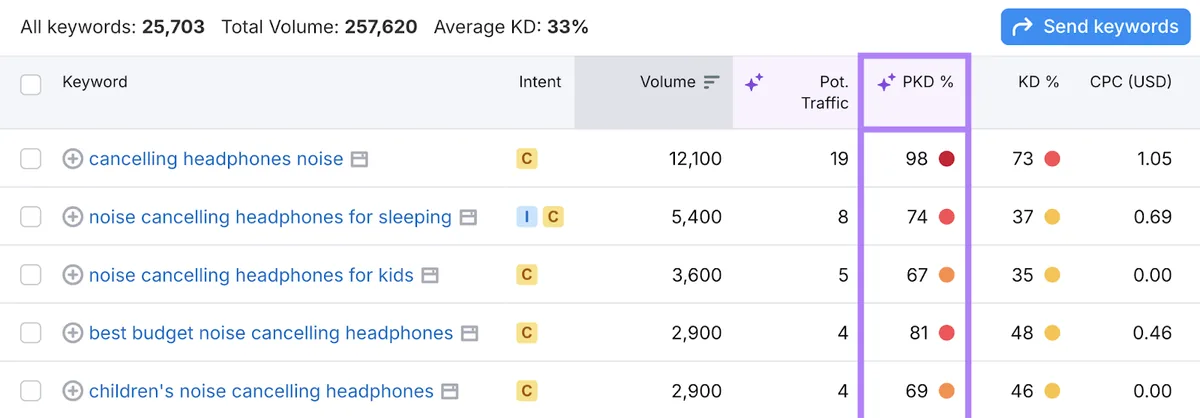Add noise cancelling headphones for sleeping plus icon
The height and width of the screenshot is (418, 1200).
coord(72,217)
